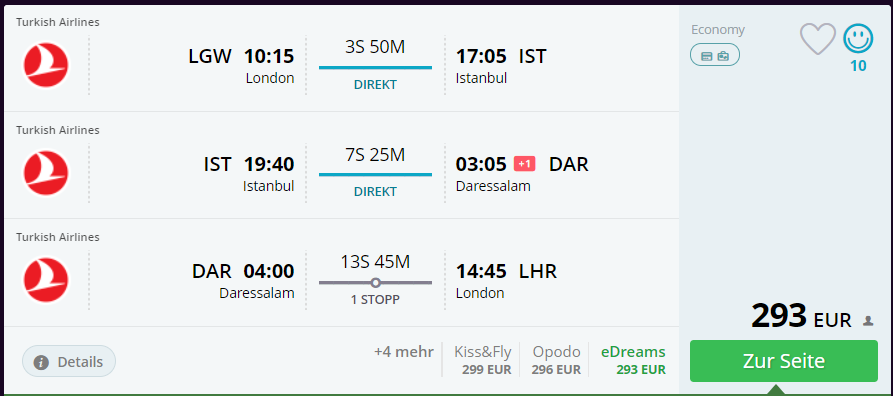893x398 pixels.
Task: Select the Kiss&Fly 299 EUR offer
Action: 483,360
